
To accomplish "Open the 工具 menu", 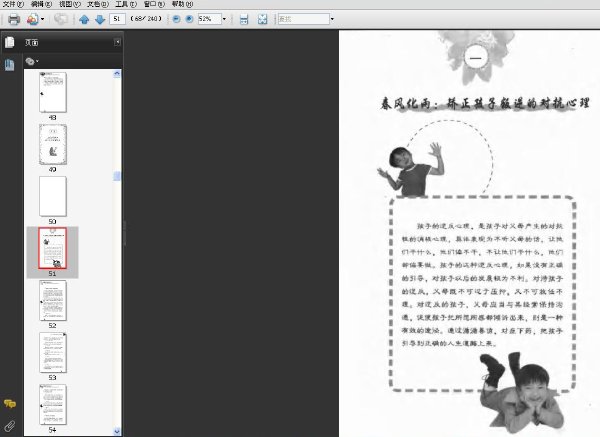I will click(126, 4).
